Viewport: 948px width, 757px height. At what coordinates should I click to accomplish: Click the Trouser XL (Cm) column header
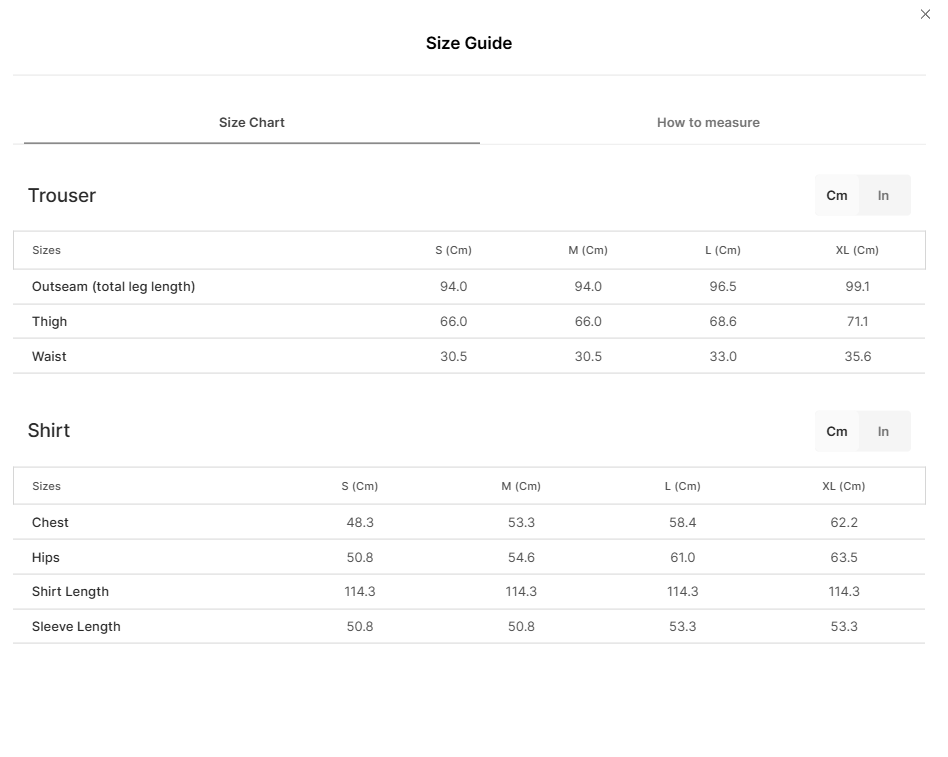pos(857,250)
